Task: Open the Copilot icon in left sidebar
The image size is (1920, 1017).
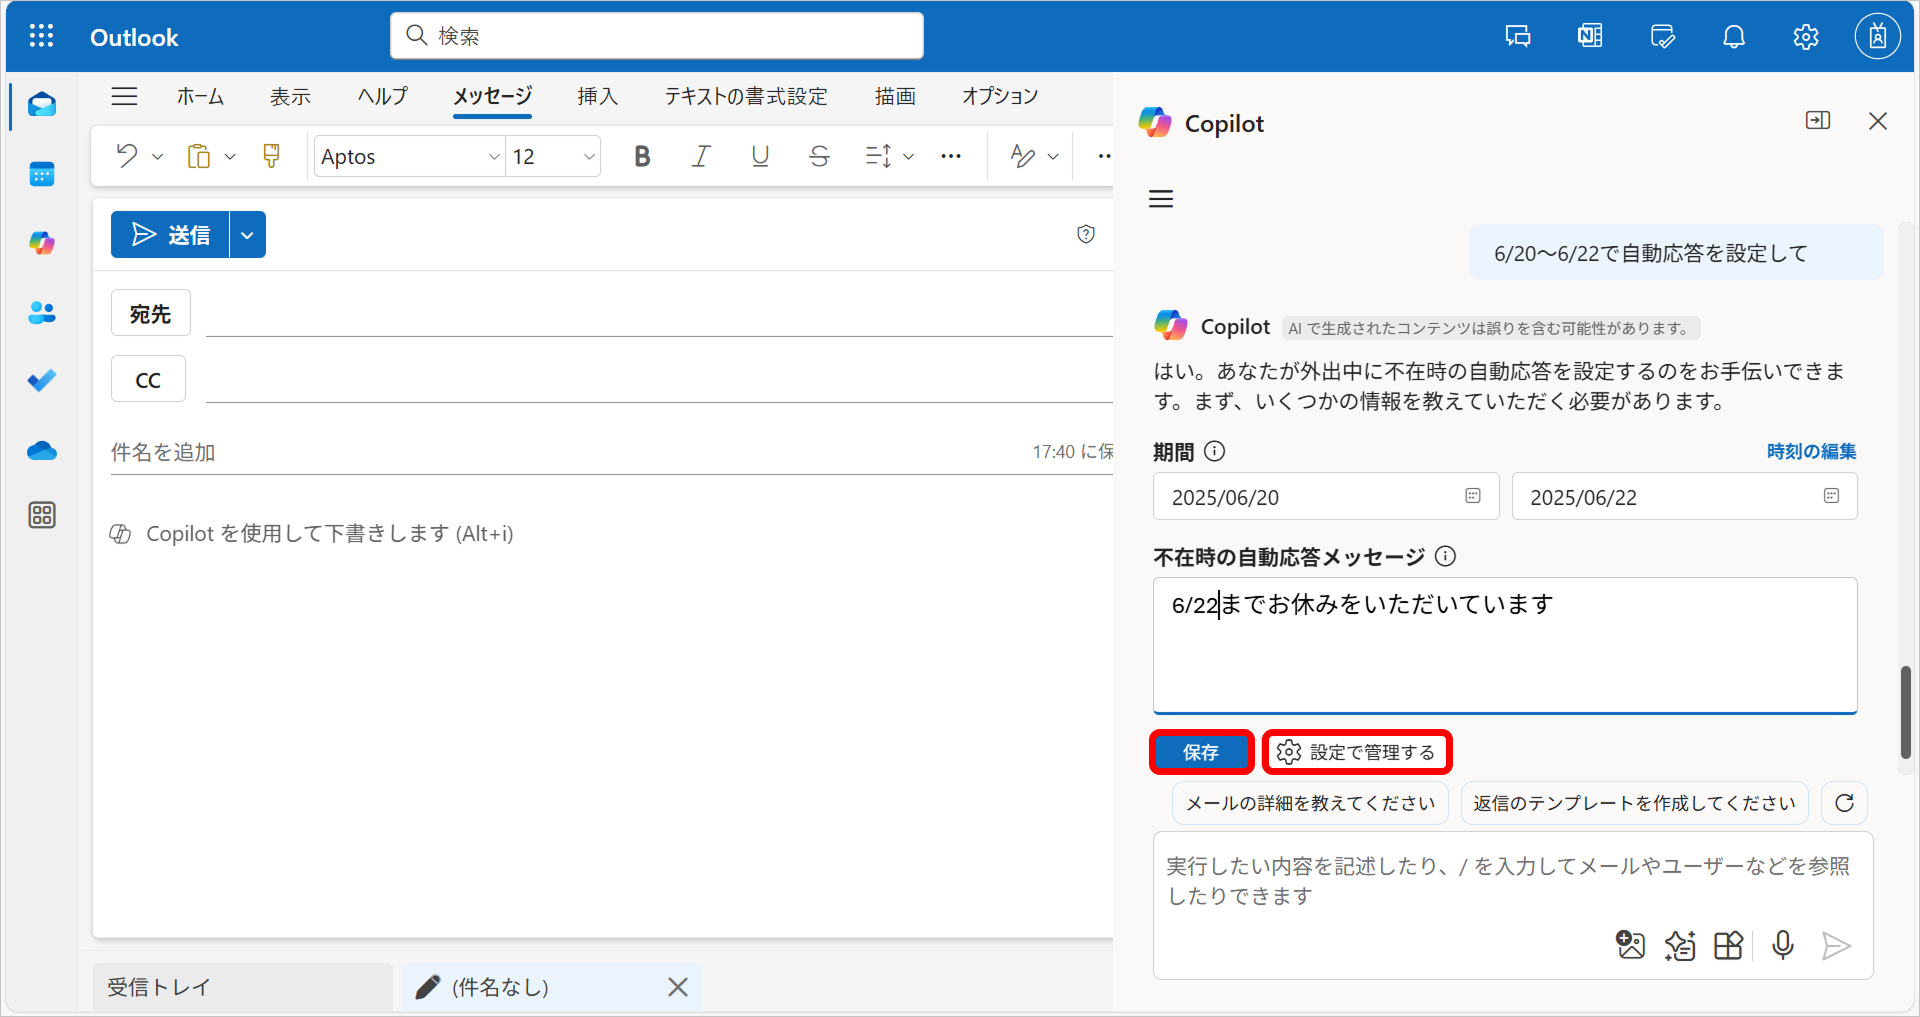Action: (x=42, y=243)
